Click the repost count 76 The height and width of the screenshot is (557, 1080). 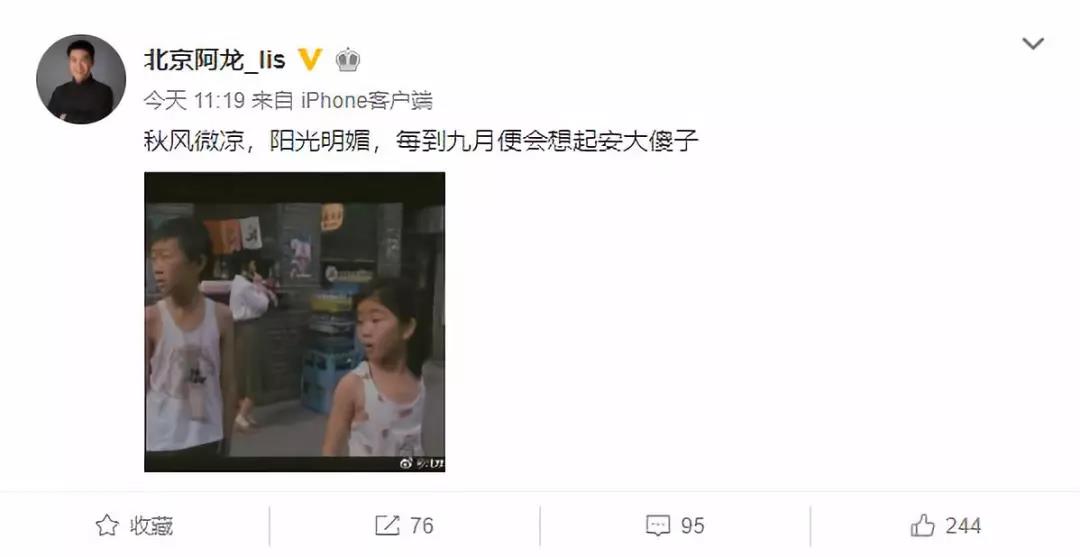[x=422, y=527]
